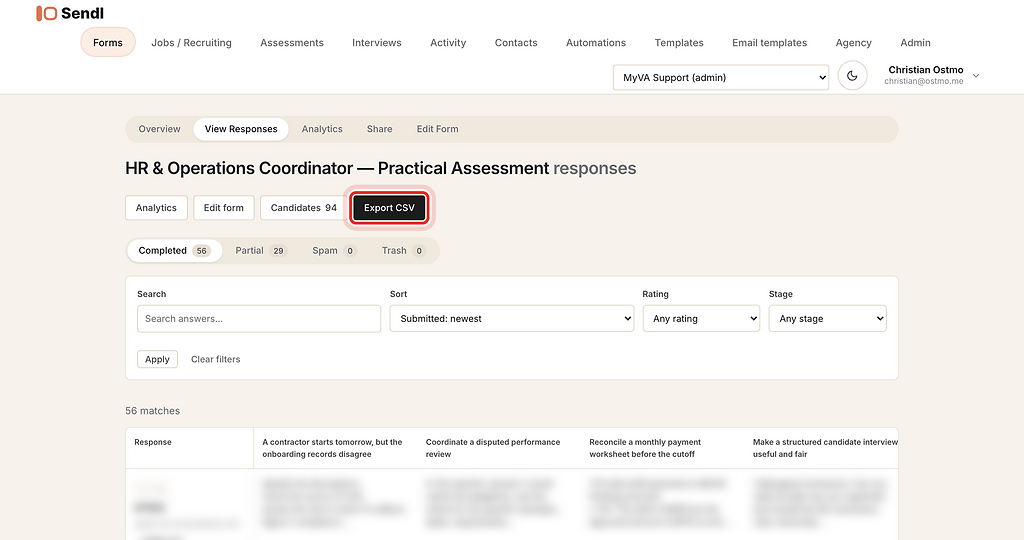This screenshot has width=1024, height=540.
Task: Toggle dark mode with the moon icon
Action: (x=852, y=76)
